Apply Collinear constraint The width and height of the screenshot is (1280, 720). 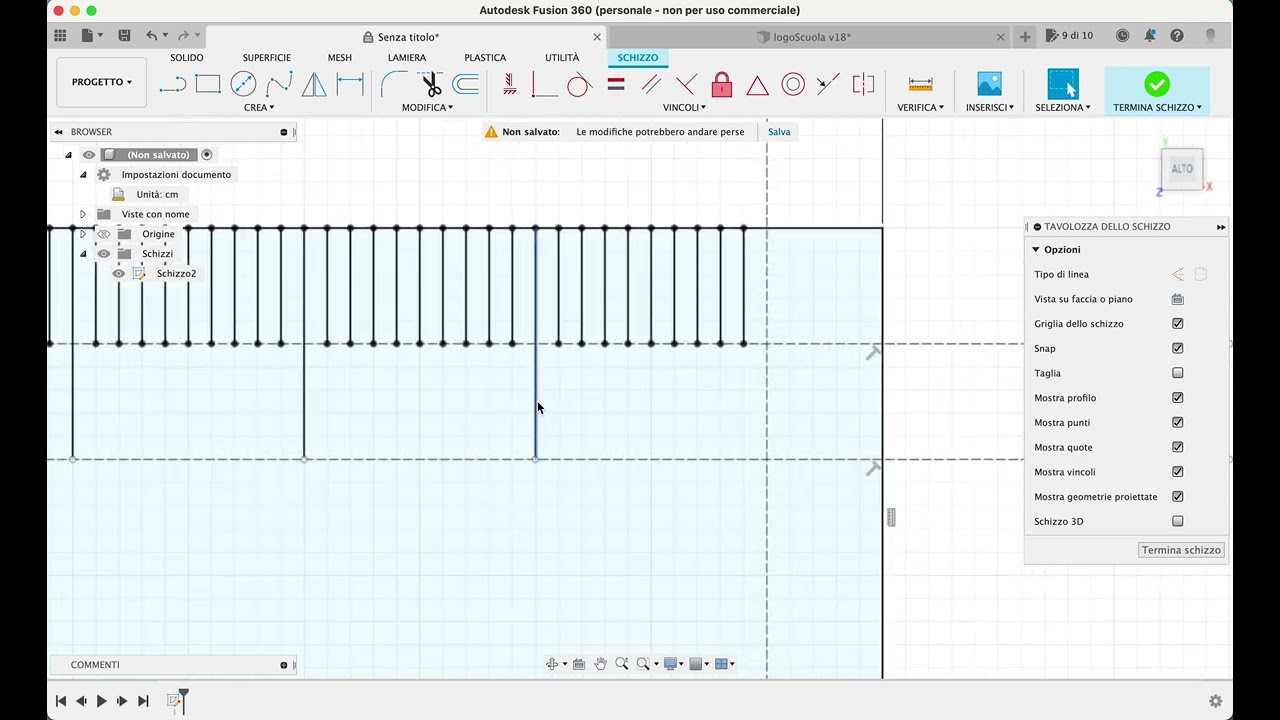tap(828, 85)
